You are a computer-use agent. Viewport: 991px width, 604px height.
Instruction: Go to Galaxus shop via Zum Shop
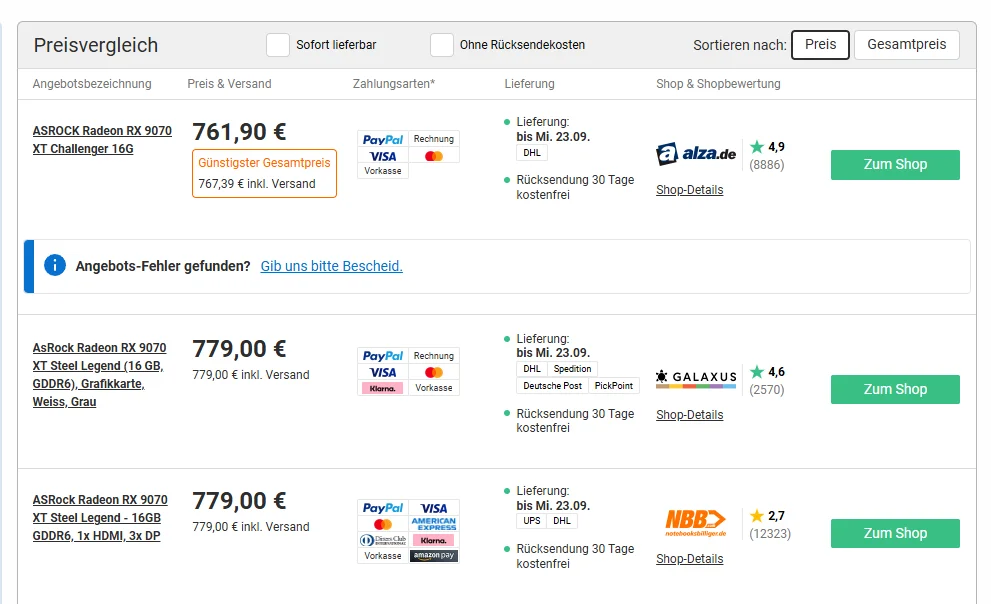895,389
